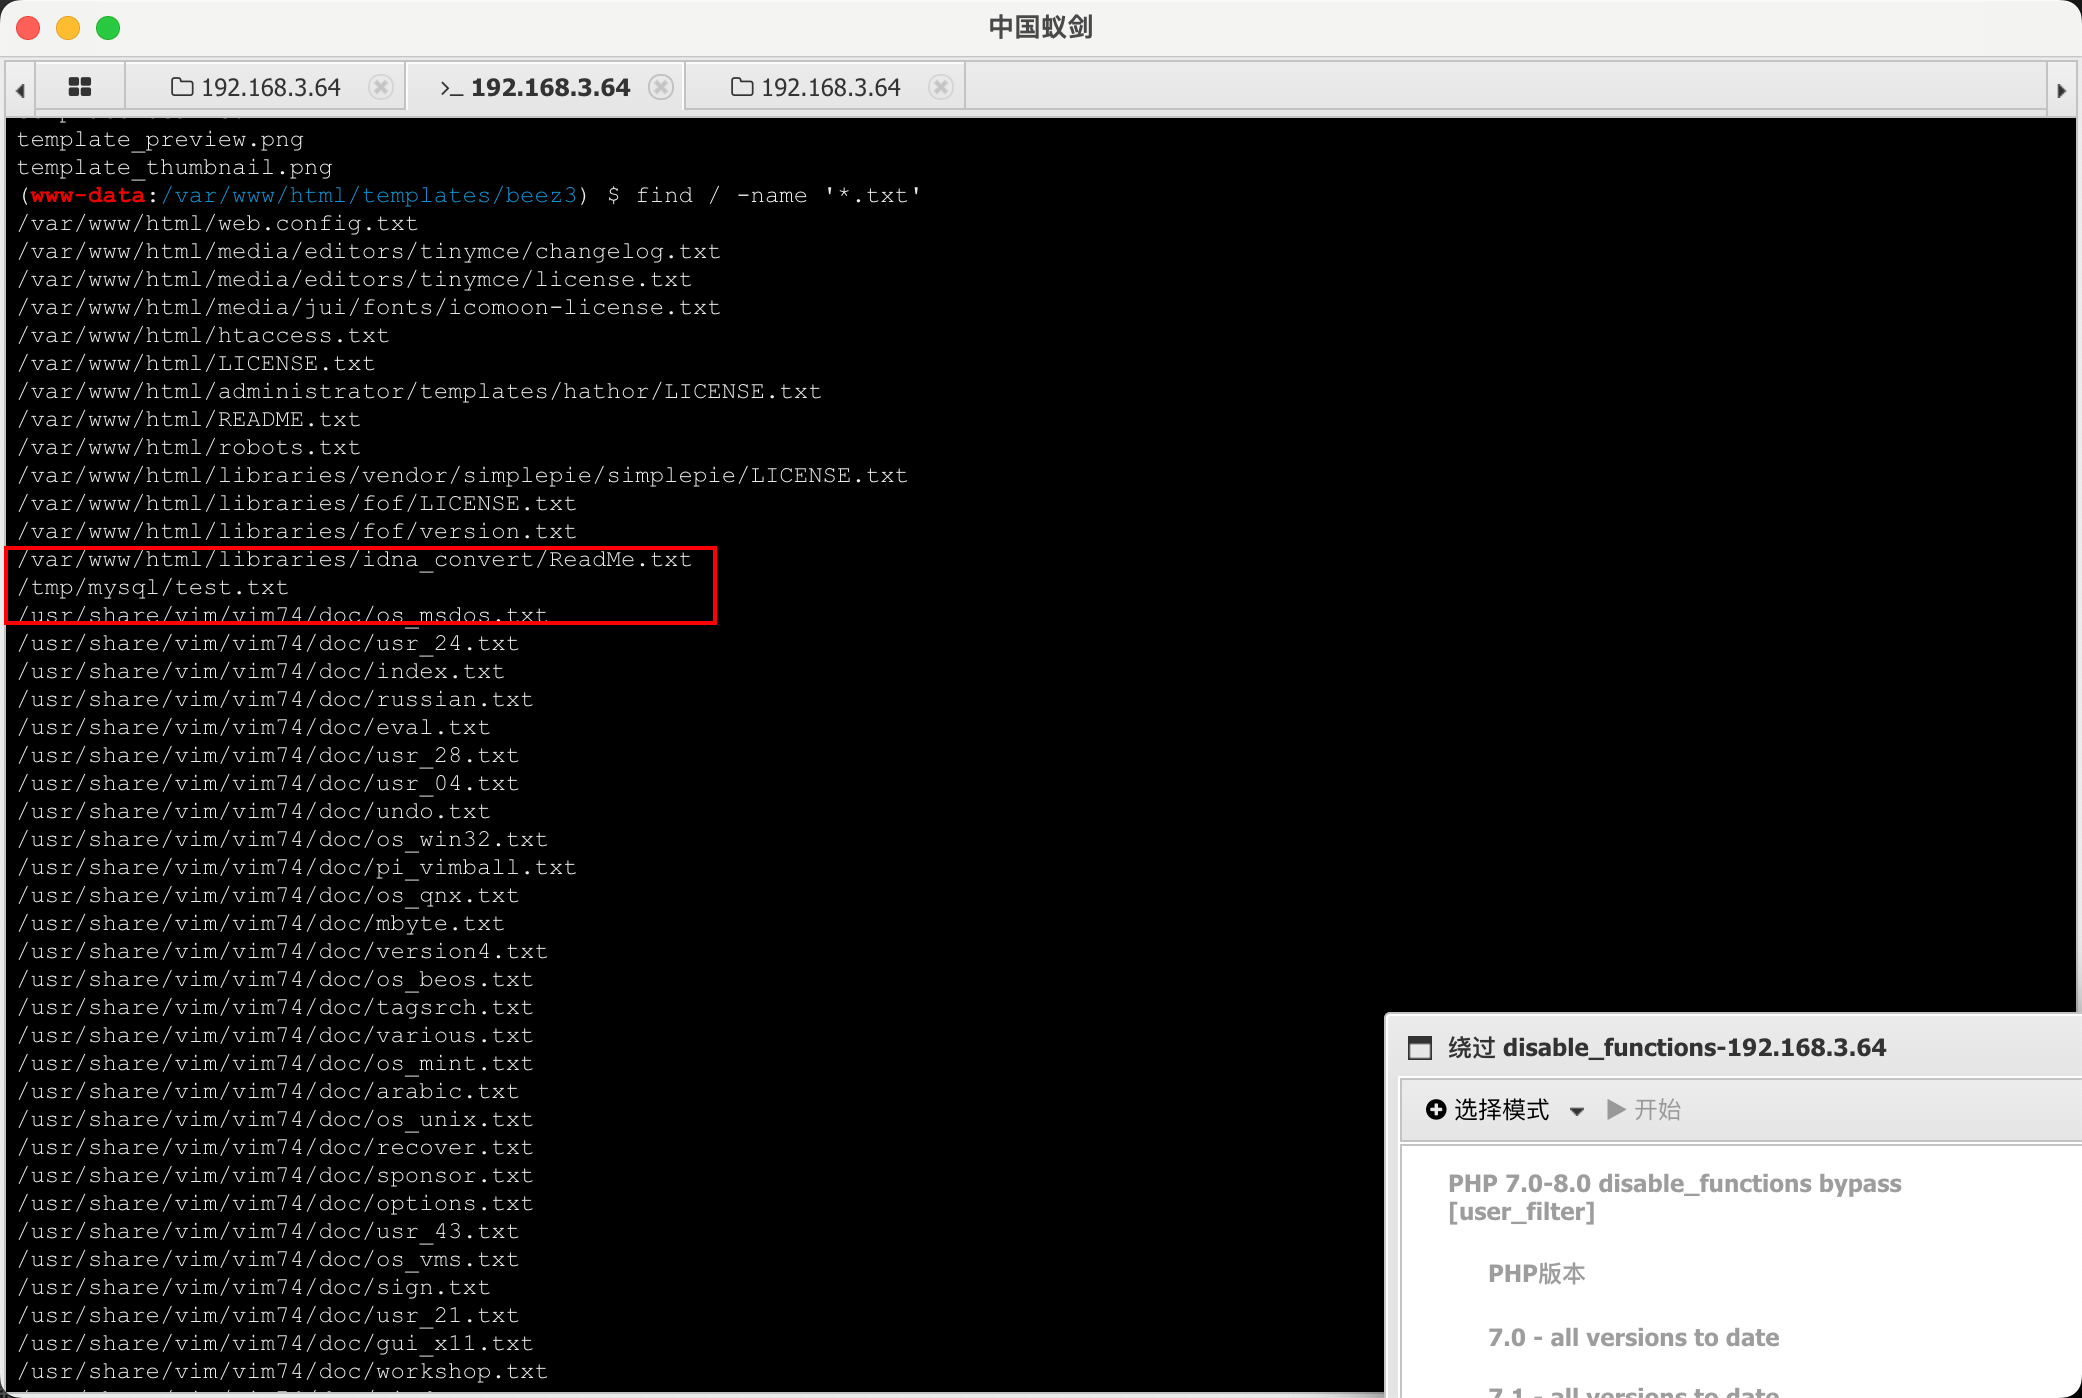Click the vim74/doc/os_win32.txt line
Image resolution: width=2082 pixels, height=1398 pixels.
[x=283, y=839]
